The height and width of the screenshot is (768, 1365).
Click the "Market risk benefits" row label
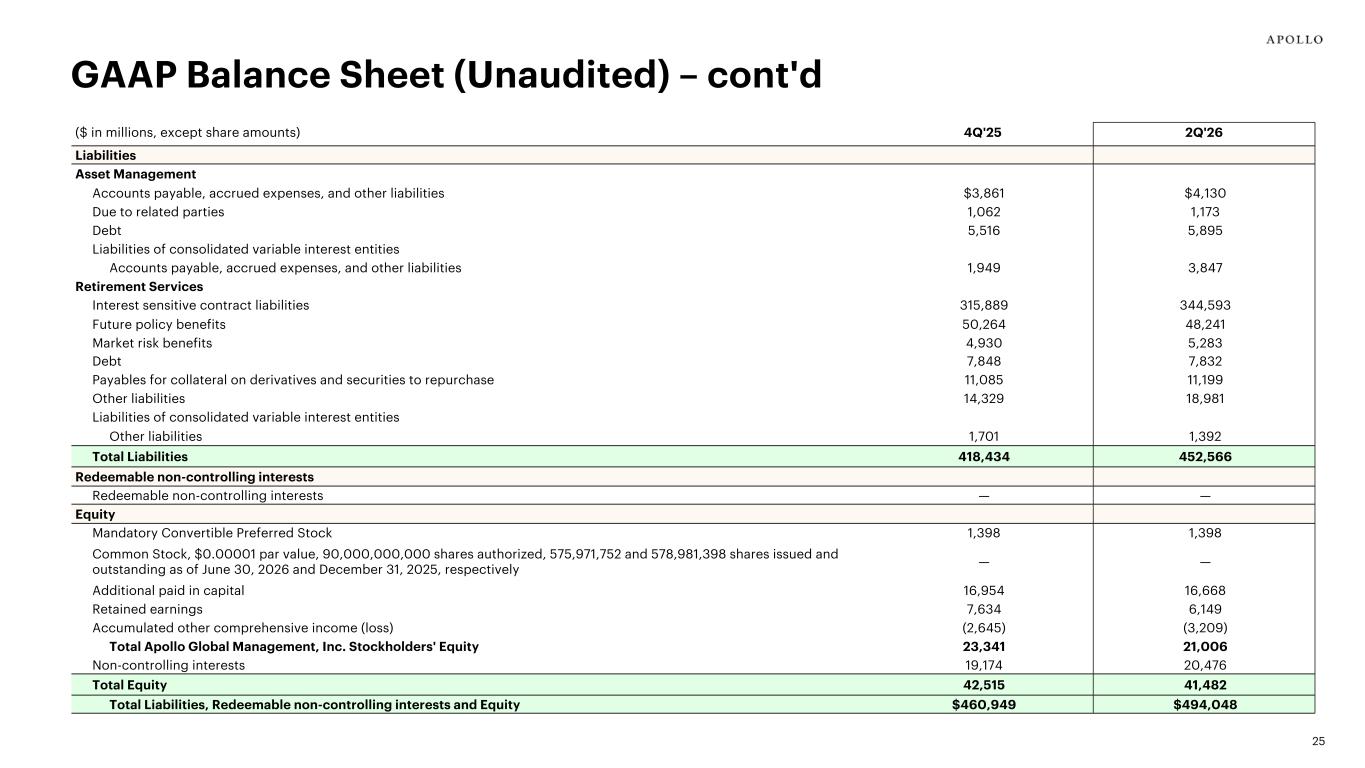click(152, 343)
